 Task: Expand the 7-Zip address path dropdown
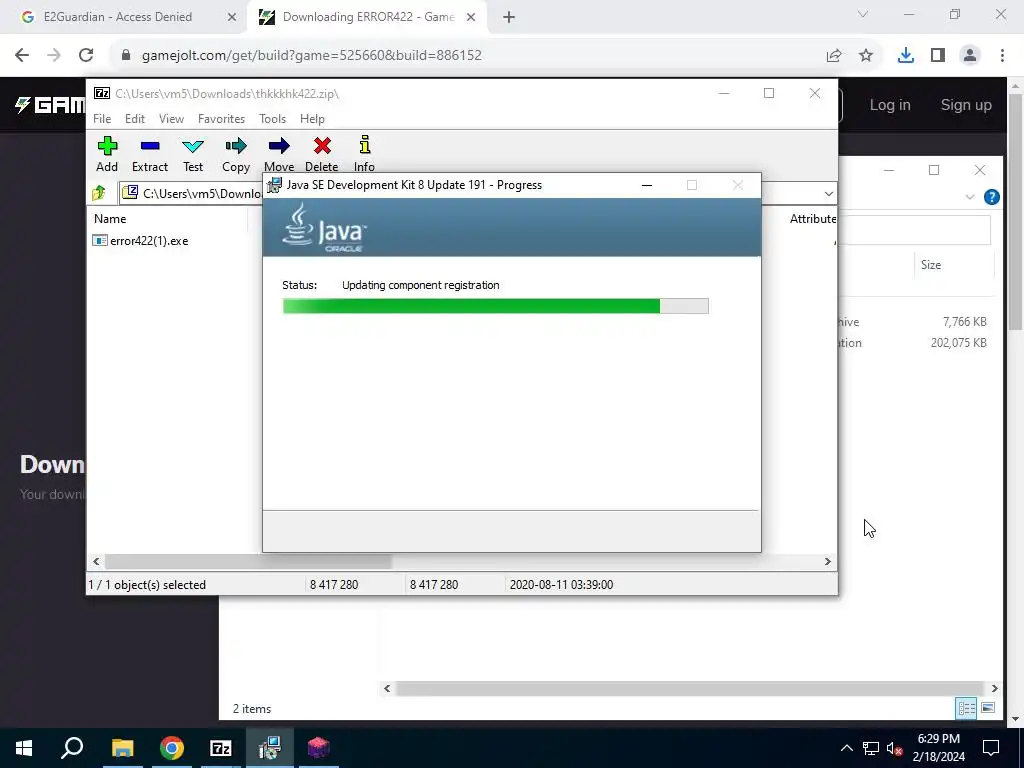pos(828,194)
